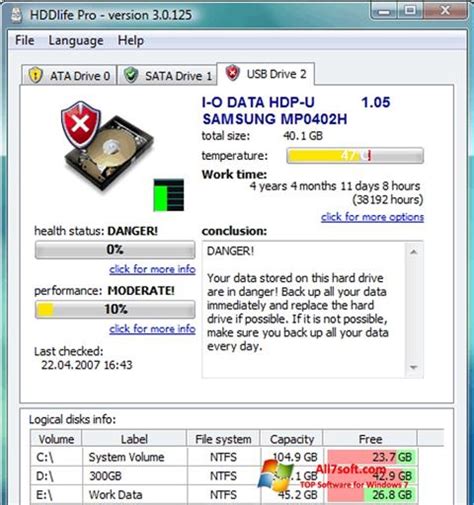Viewport: 474px width, 505px height.
Task: Click the green disk activity indicator icon
Action: point(169,195)
